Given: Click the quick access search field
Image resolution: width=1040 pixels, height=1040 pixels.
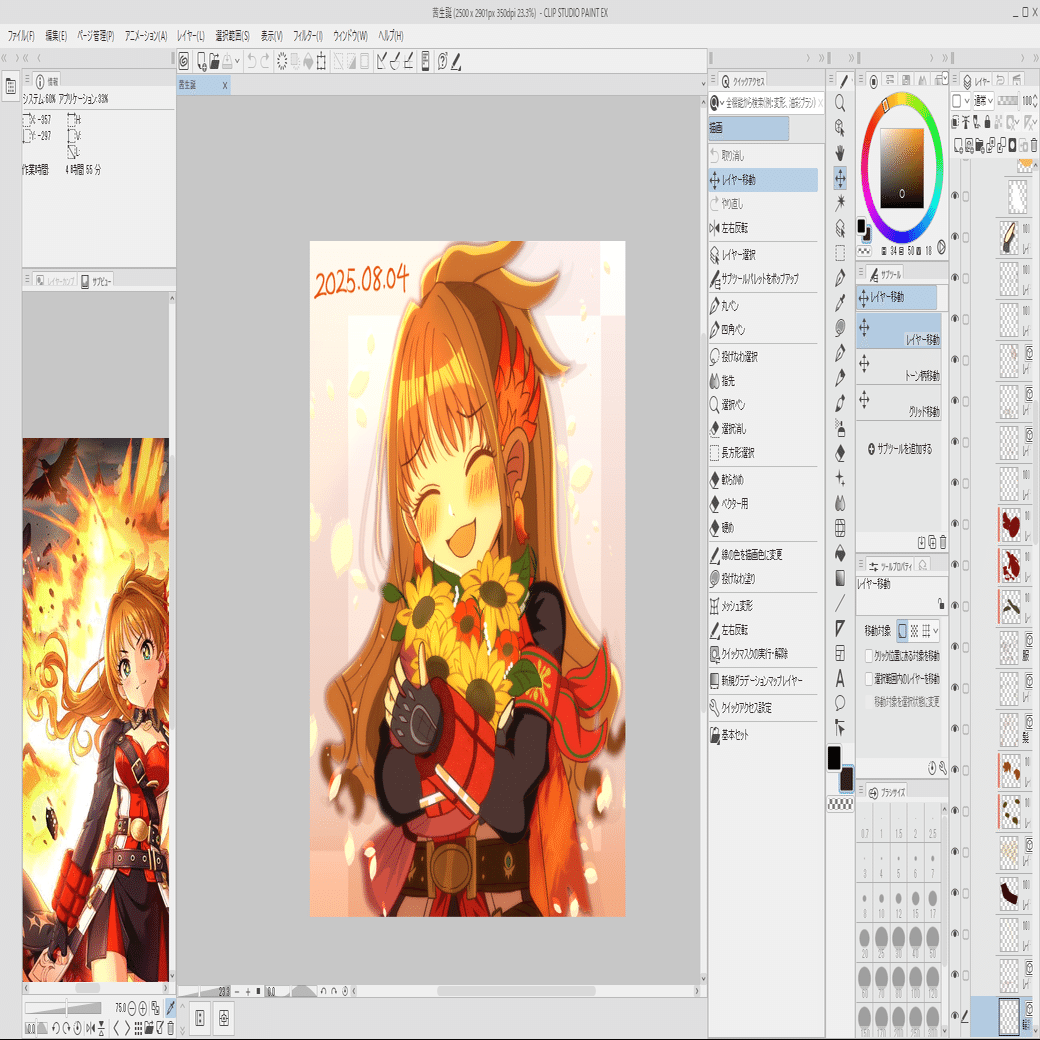Looking at the screenshot, I should [769, 103].
